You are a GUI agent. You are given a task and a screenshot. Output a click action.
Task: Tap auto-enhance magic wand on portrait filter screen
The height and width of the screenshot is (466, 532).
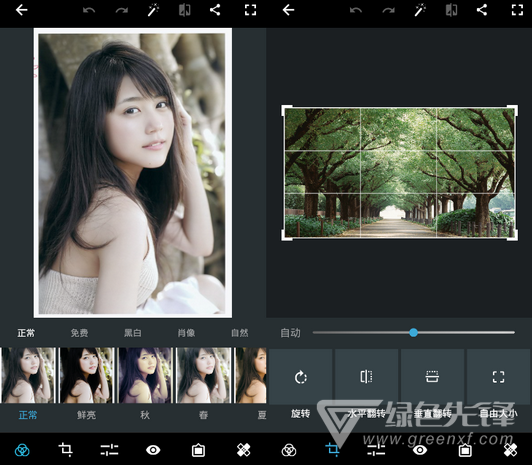[x=153, y=10]
